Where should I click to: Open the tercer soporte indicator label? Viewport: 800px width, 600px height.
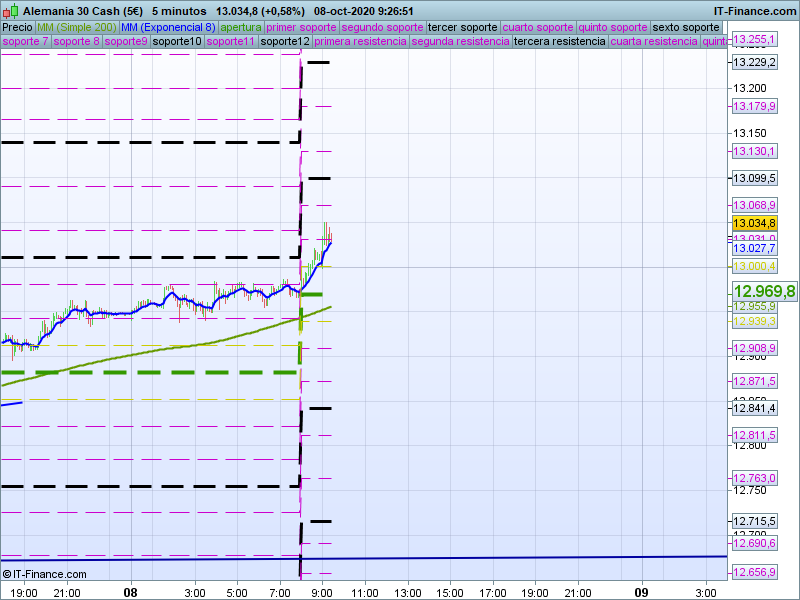462,27
